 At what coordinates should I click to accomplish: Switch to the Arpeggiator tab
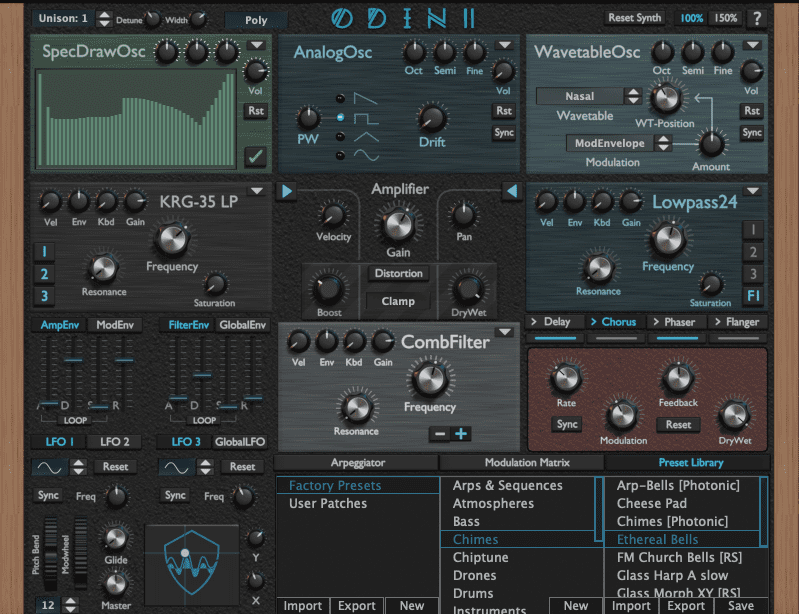pyautogui.click(x=358, y=463)
